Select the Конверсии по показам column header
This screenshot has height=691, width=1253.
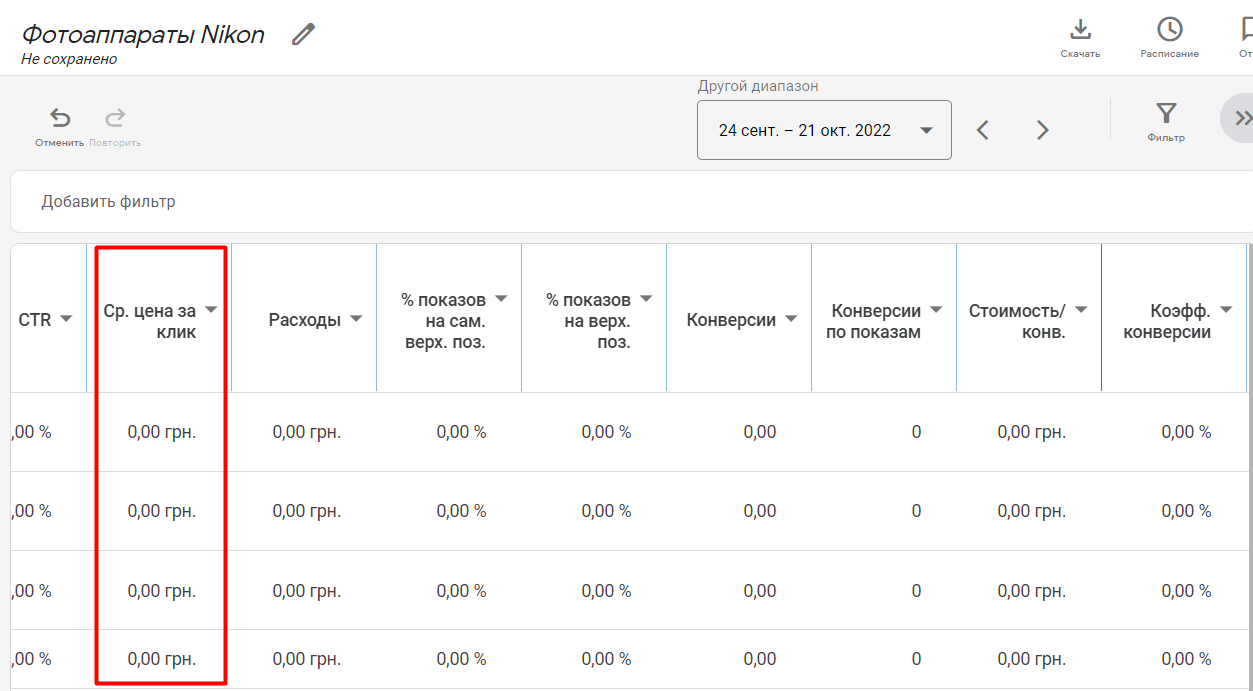point(872,321)
